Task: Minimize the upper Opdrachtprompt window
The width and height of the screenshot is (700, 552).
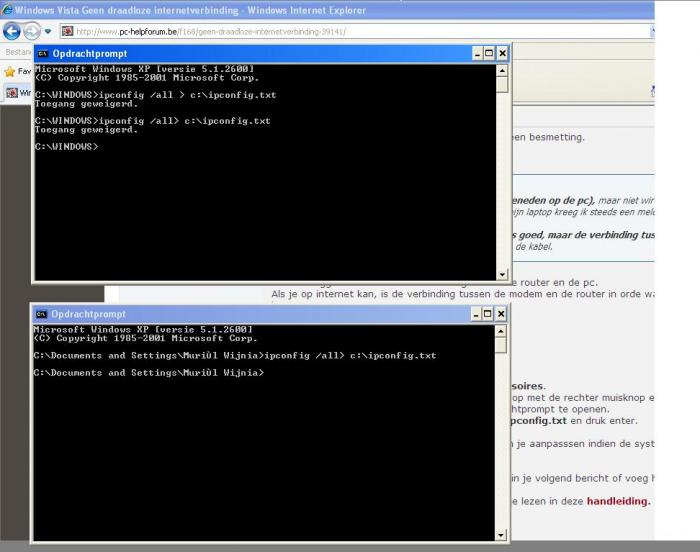Action: 477,54
